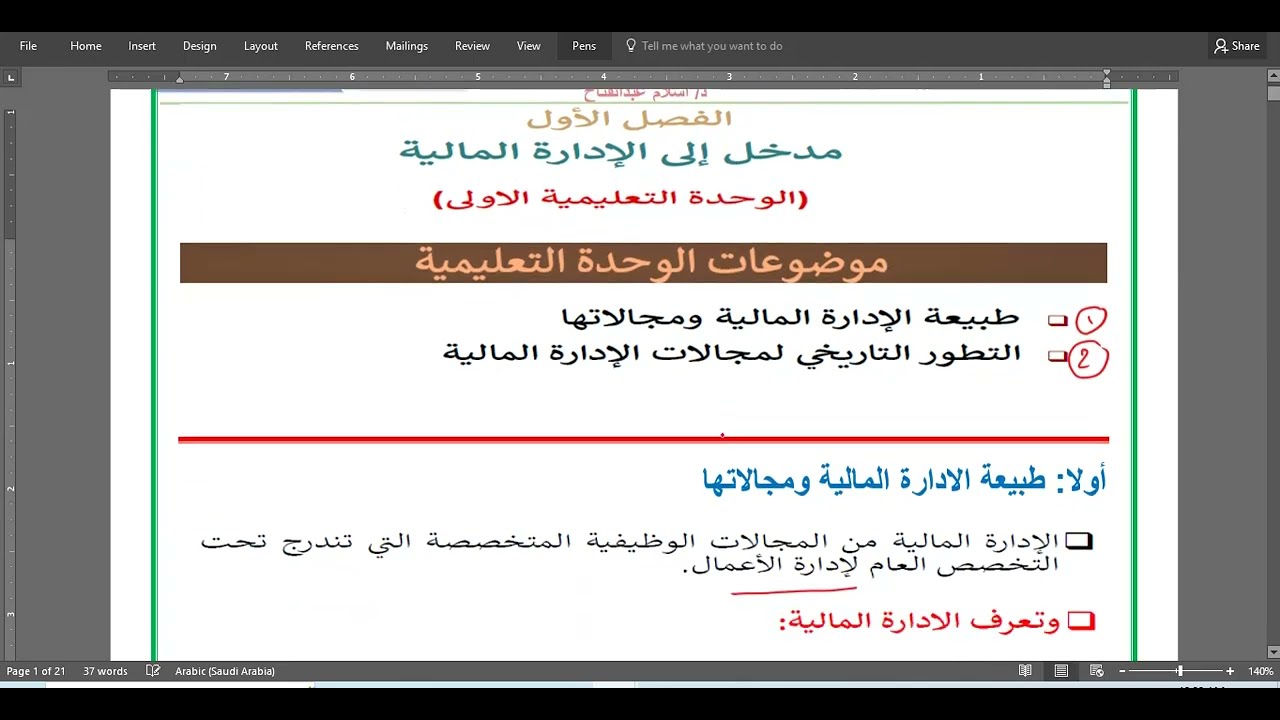This screenshot has width=1280, height=720.
Task: Click the checkbox bullet beside وتعرف الادارة المالية
Action: (1081, 622)
